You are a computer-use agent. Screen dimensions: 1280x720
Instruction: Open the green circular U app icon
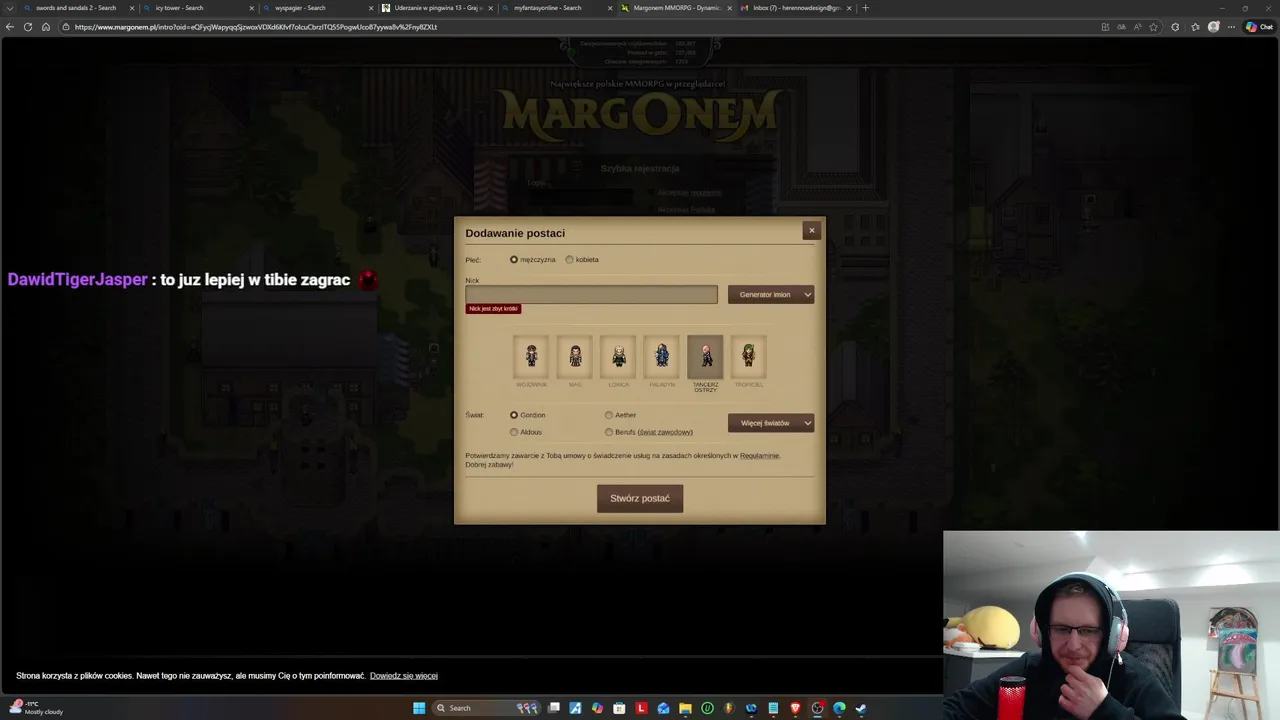click(x=707, y=708)
